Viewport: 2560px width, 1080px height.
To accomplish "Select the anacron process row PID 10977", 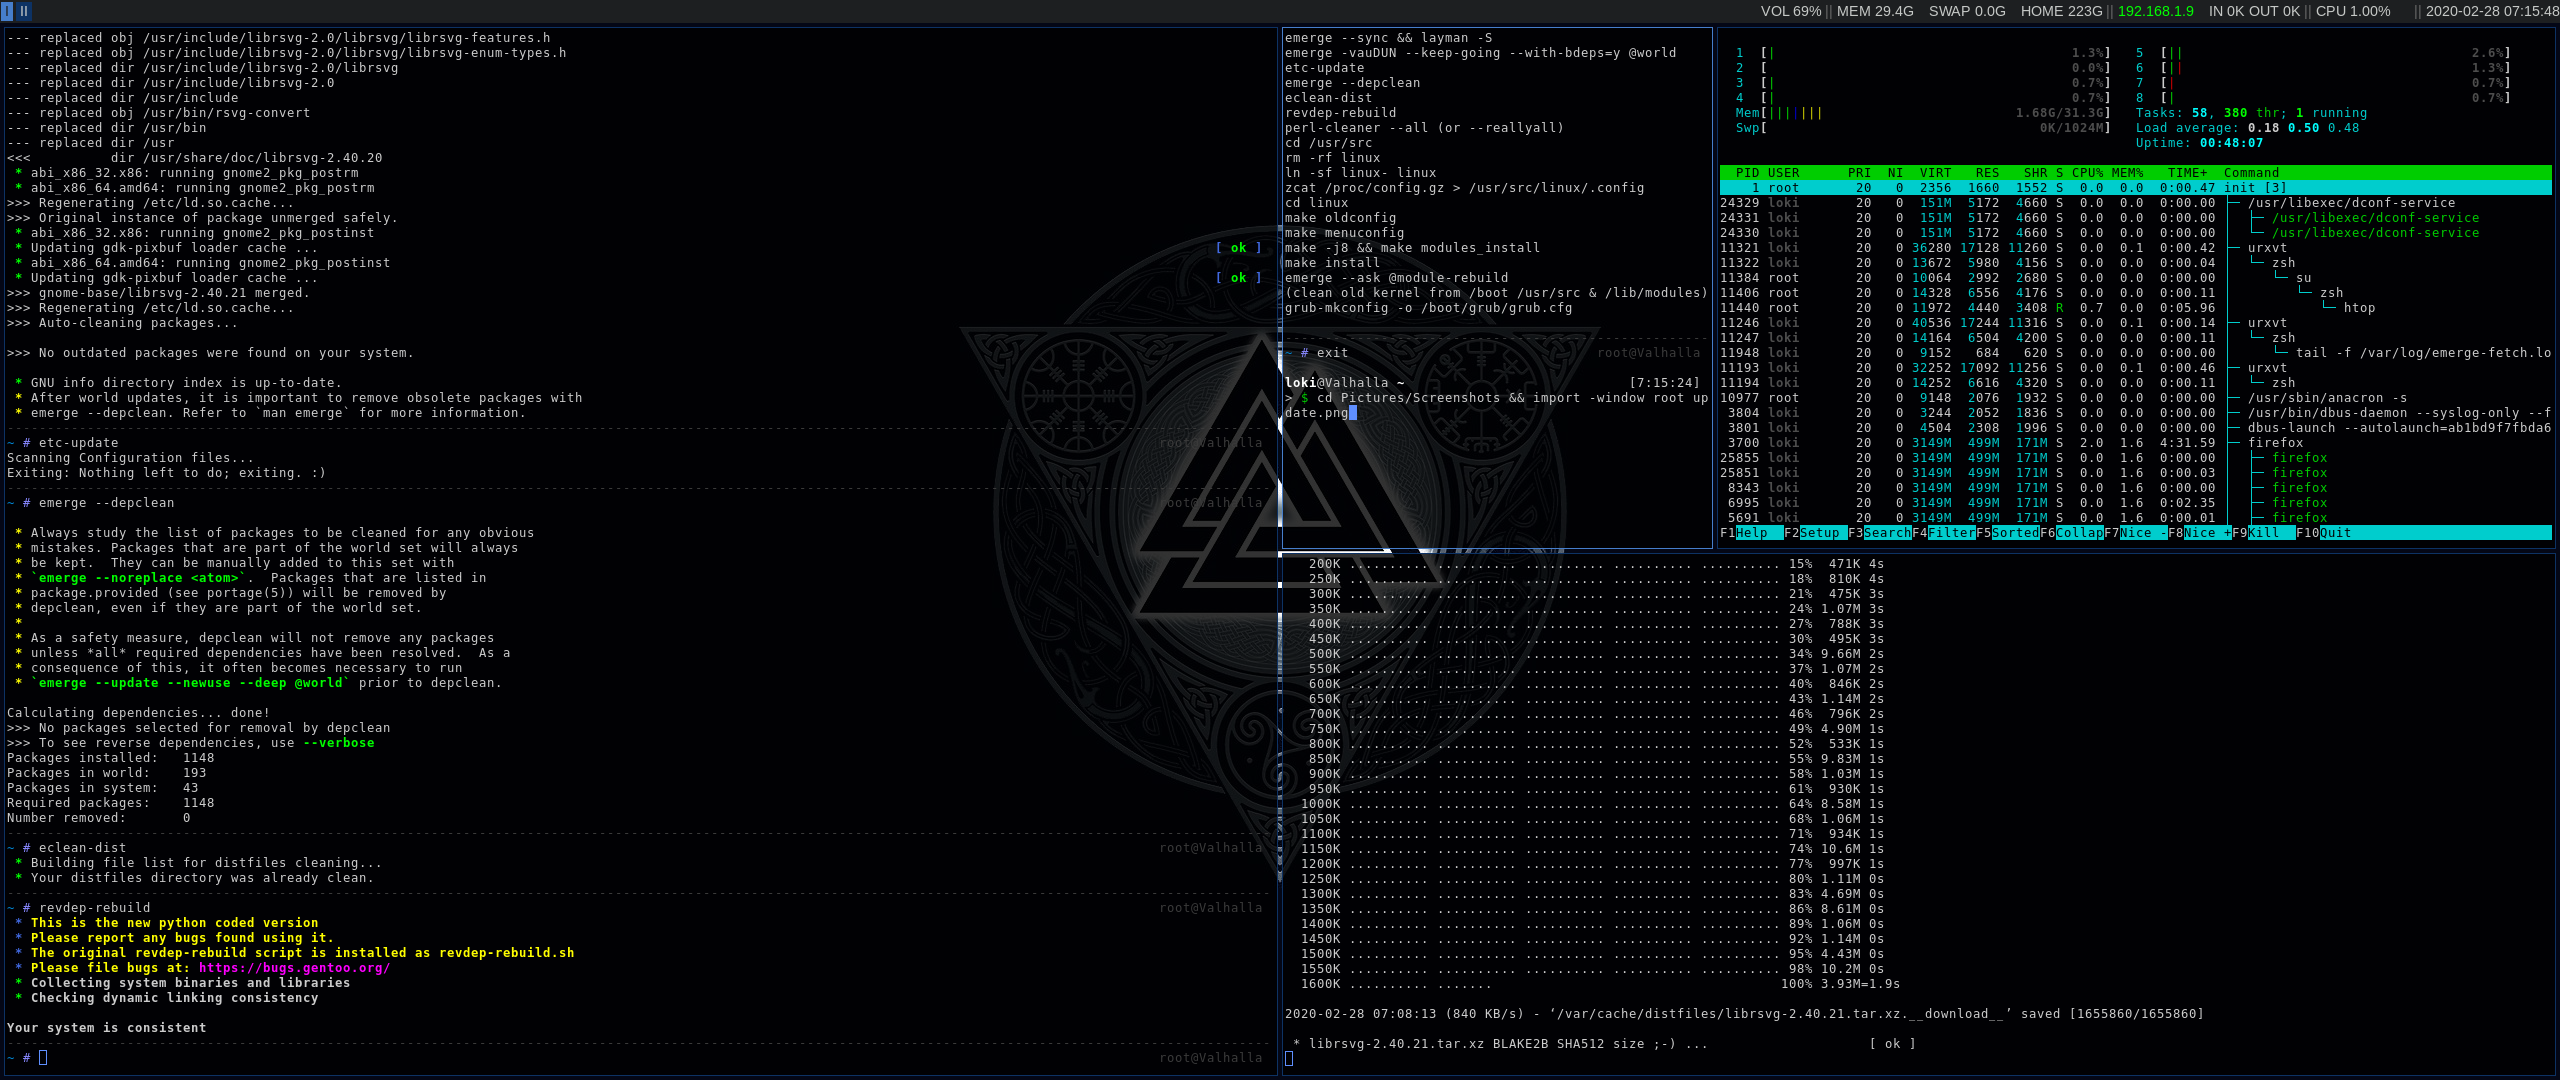I will click(2135, 398).
